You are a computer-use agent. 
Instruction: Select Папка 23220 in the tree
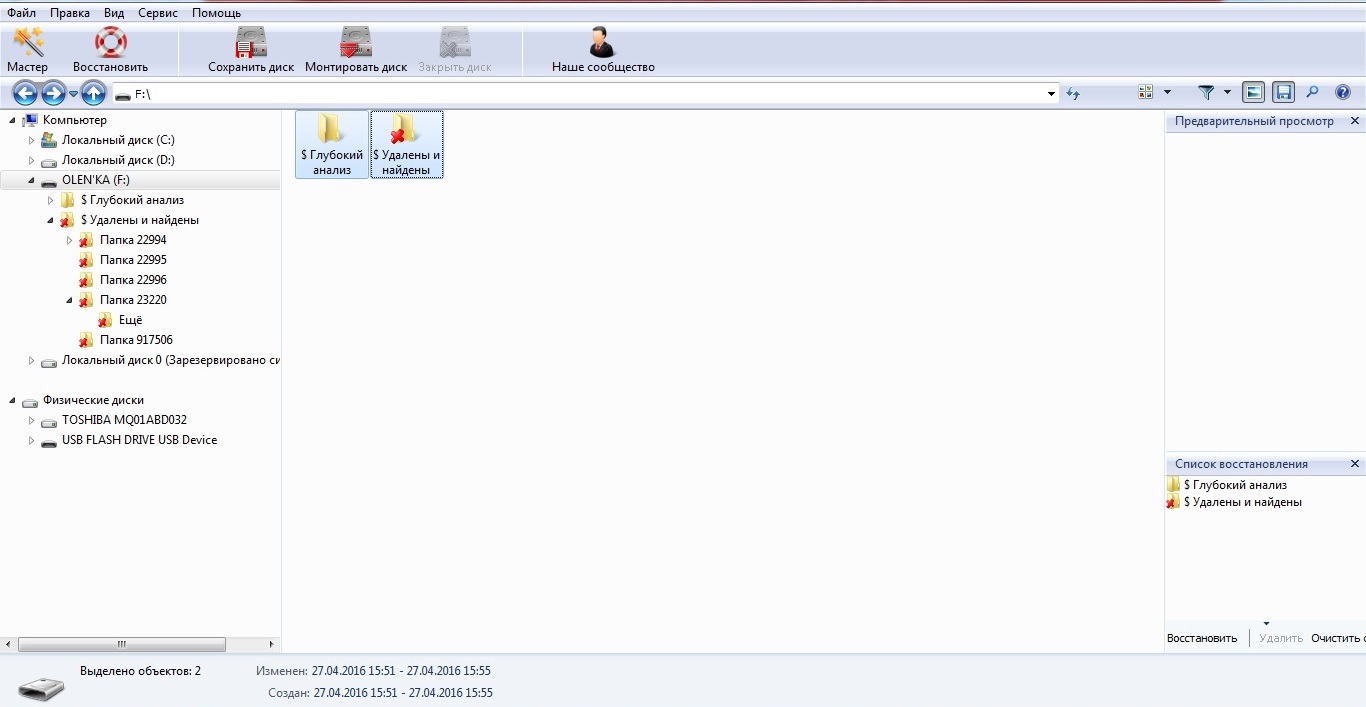pos(133,300)
